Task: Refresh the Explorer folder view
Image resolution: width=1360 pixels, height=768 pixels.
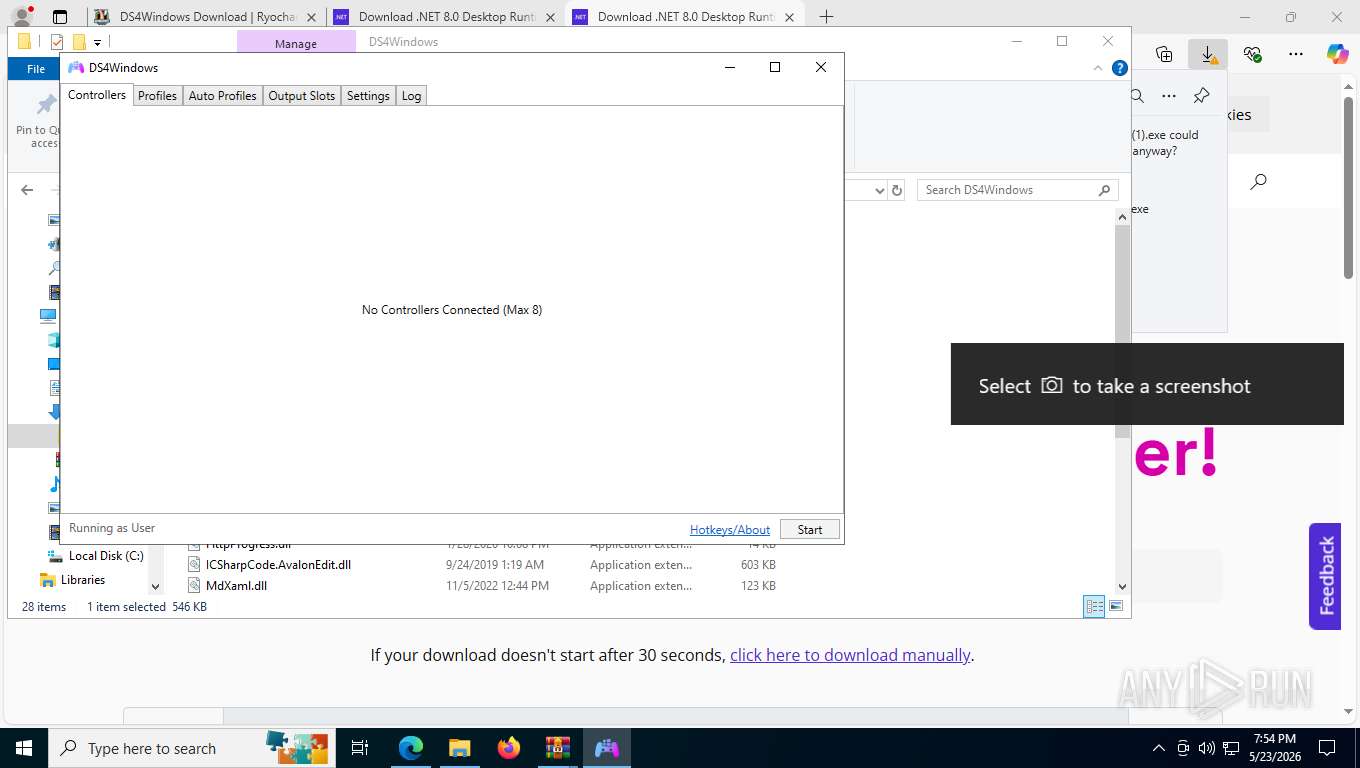Action: coord(897,190)
